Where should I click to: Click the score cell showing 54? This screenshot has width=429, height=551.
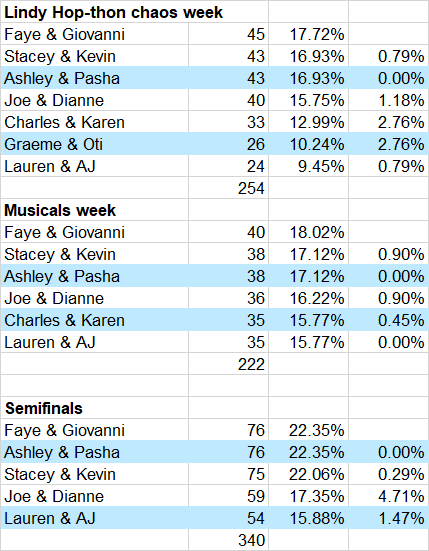pos(228,518)
